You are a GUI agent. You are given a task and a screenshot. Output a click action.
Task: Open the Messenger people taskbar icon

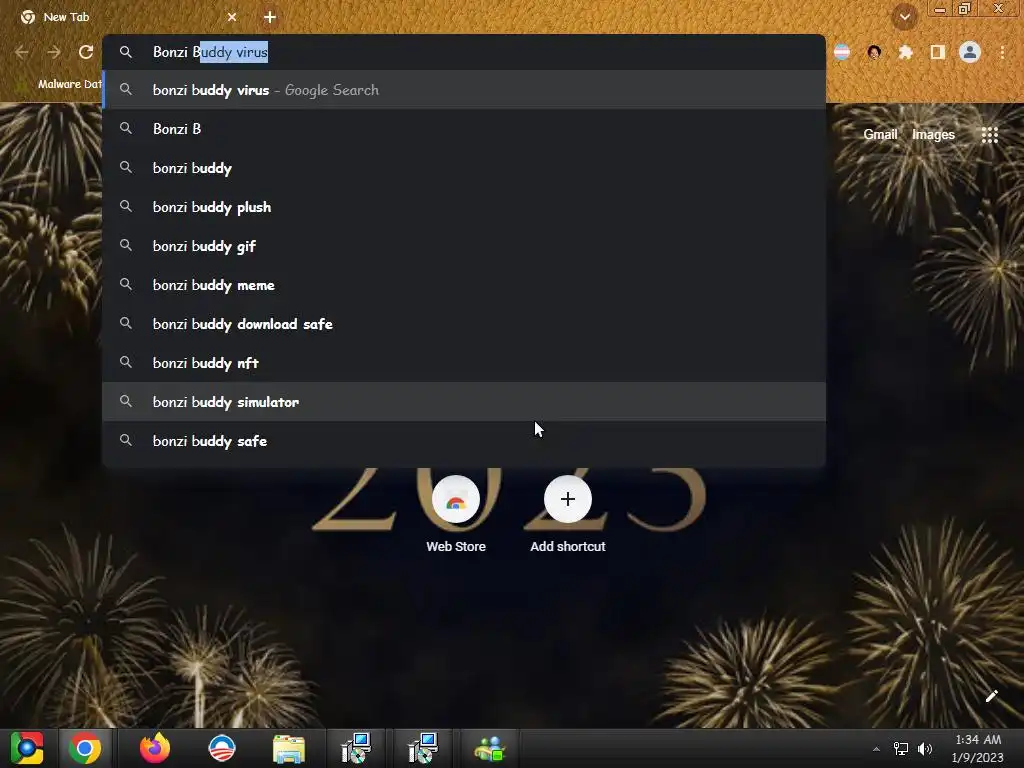pos(490,749)
